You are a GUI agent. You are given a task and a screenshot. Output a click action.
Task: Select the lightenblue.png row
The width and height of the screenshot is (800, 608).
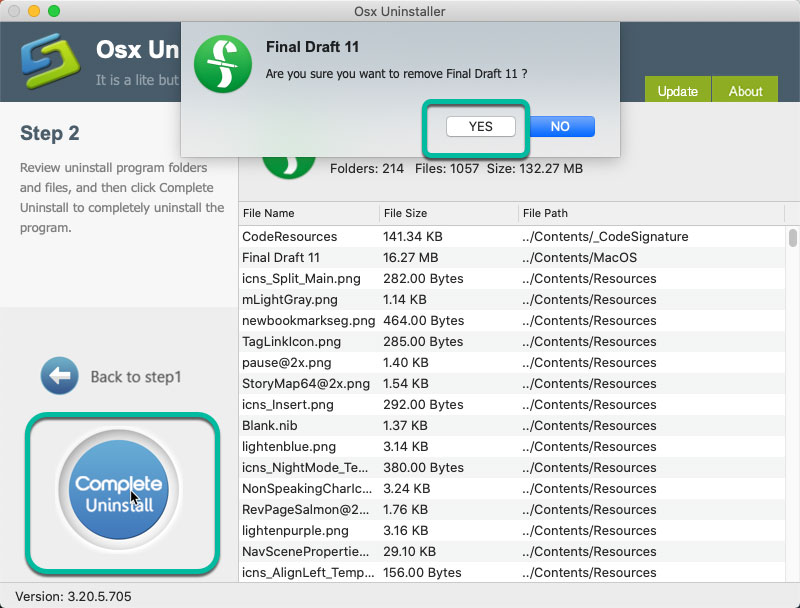pyautogui.click(x=288, y=447)
